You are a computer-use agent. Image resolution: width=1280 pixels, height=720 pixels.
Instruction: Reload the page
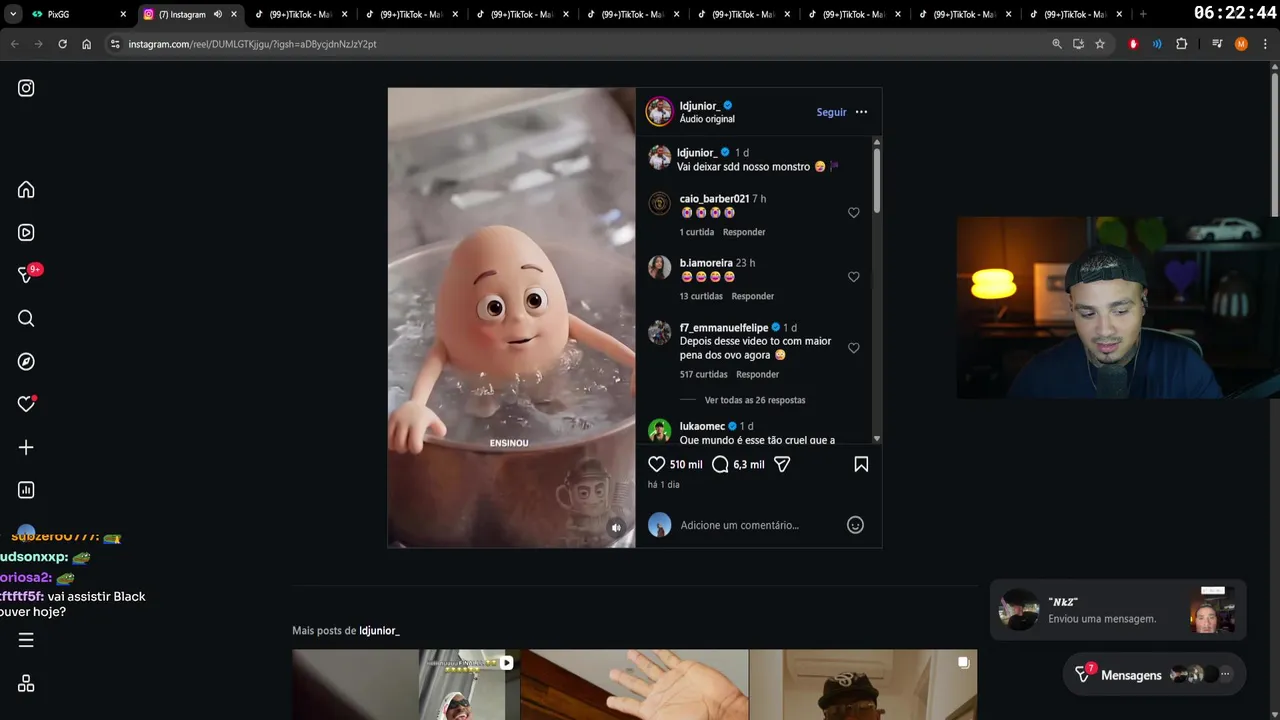click(x=63, y=44)
